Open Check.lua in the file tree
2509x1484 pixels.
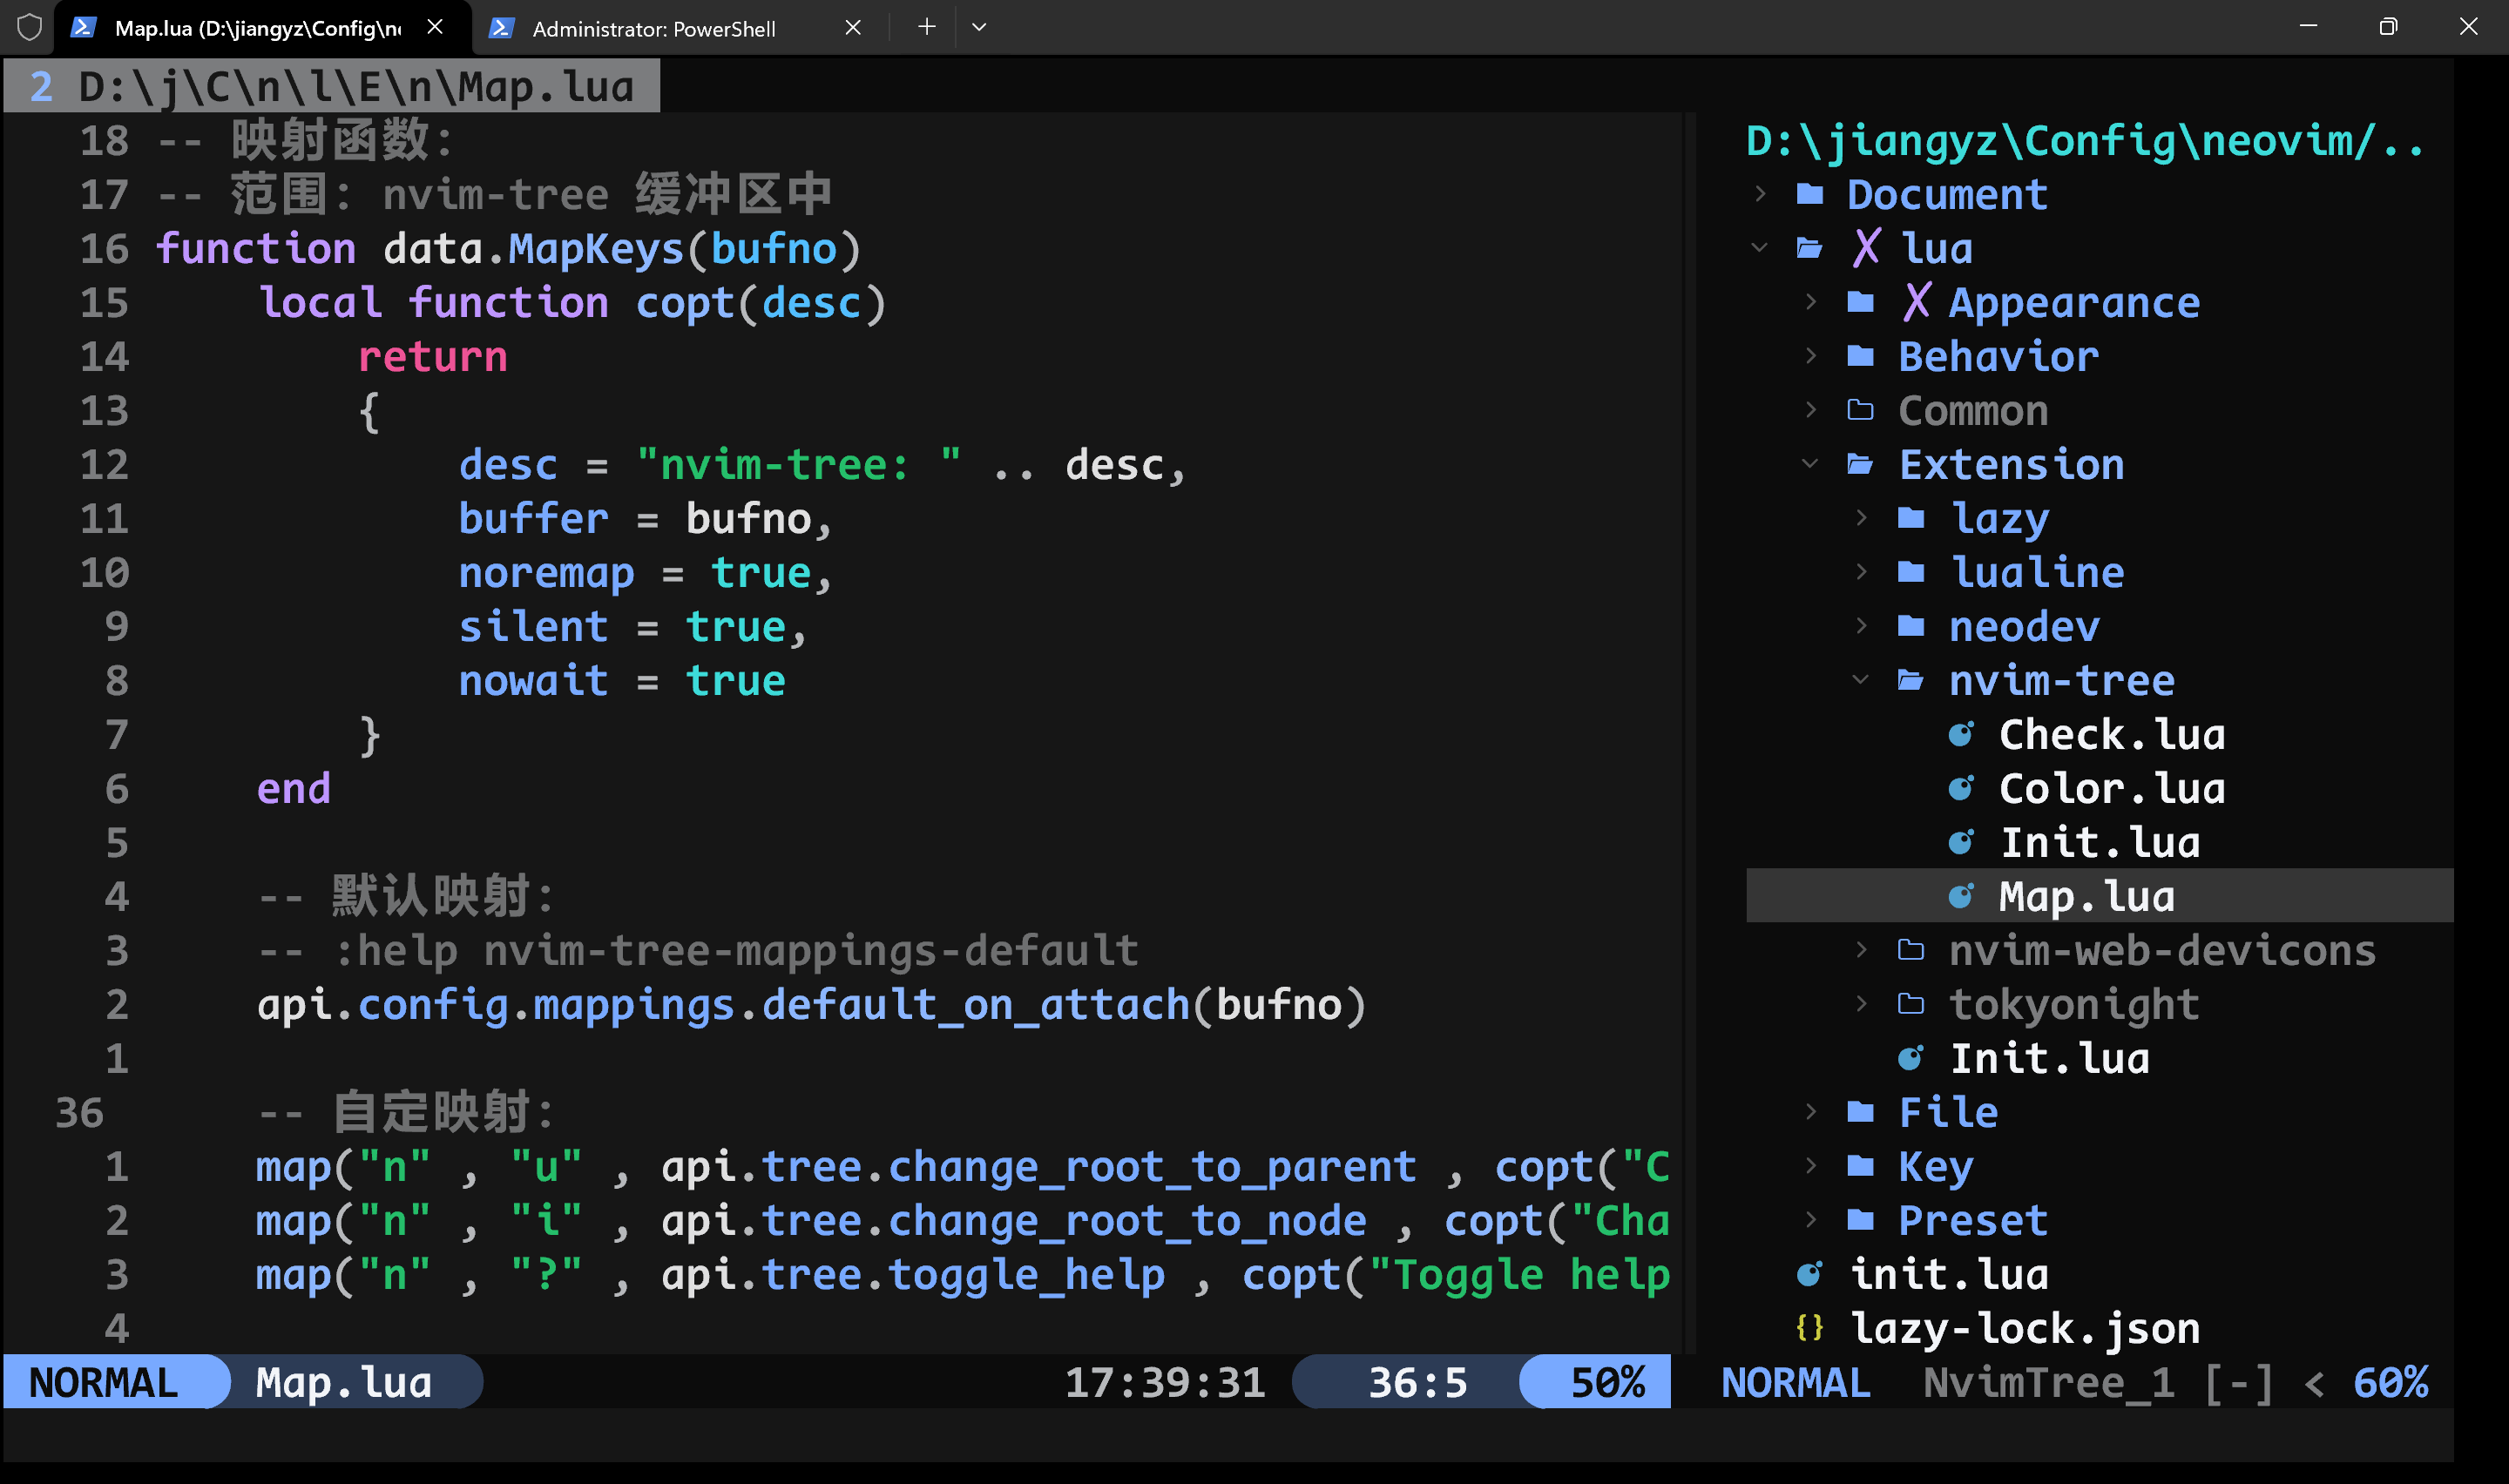click(x=2112, y=735)
